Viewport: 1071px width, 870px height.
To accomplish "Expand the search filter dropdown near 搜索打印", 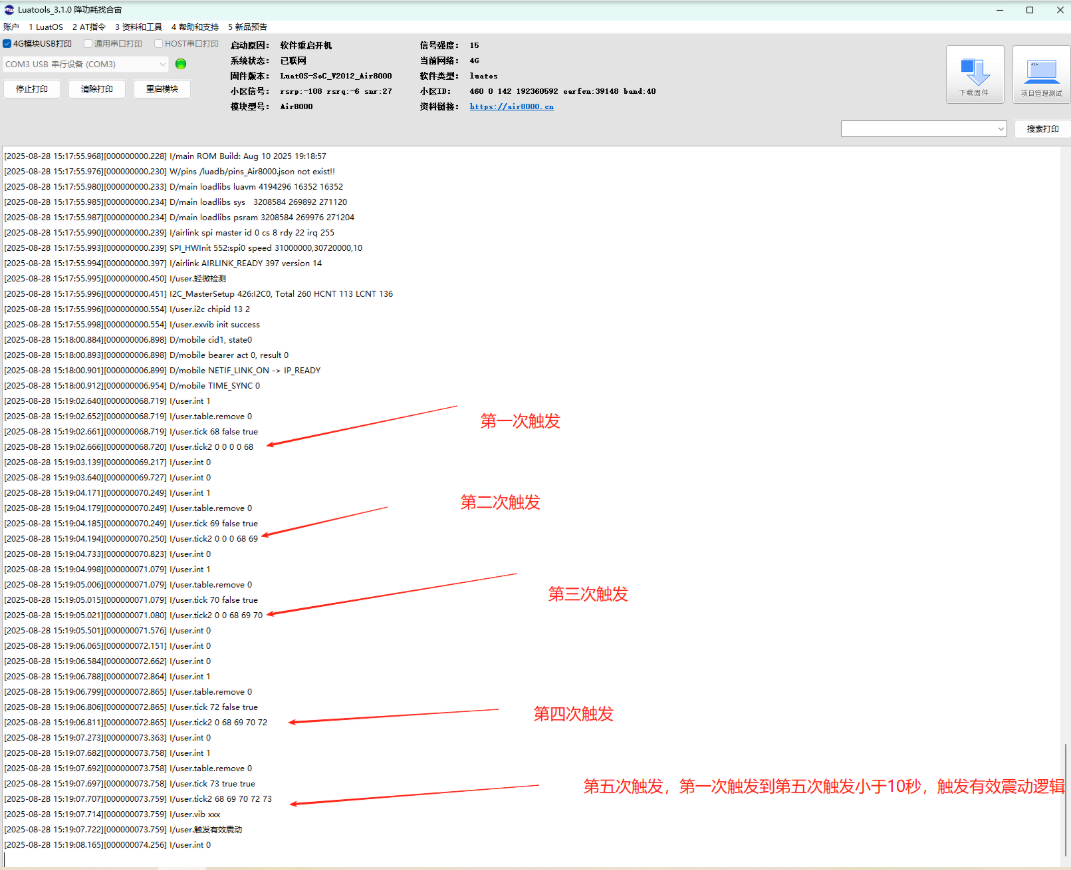I will click(1002, 128).
